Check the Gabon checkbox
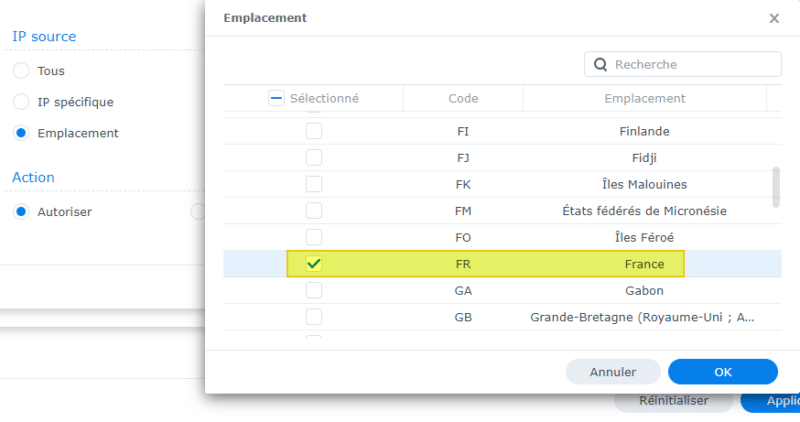The width and height of the screenshot is (800, 422). pos(314,290)
